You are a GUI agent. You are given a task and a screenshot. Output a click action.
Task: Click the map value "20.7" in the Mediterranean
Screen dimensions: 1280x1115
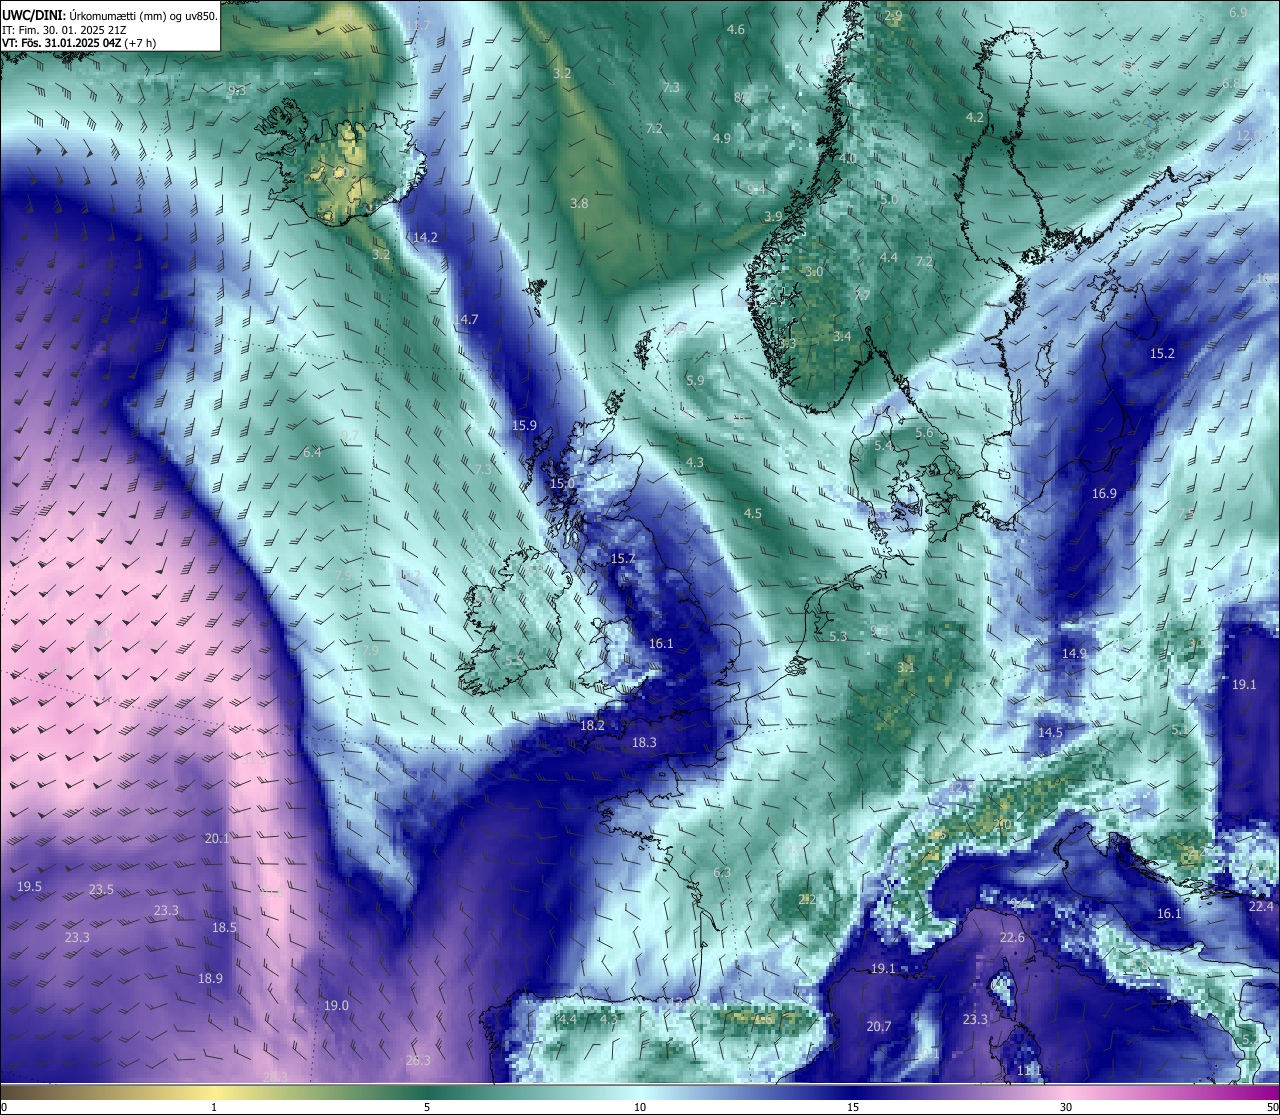click(878, 1026)
